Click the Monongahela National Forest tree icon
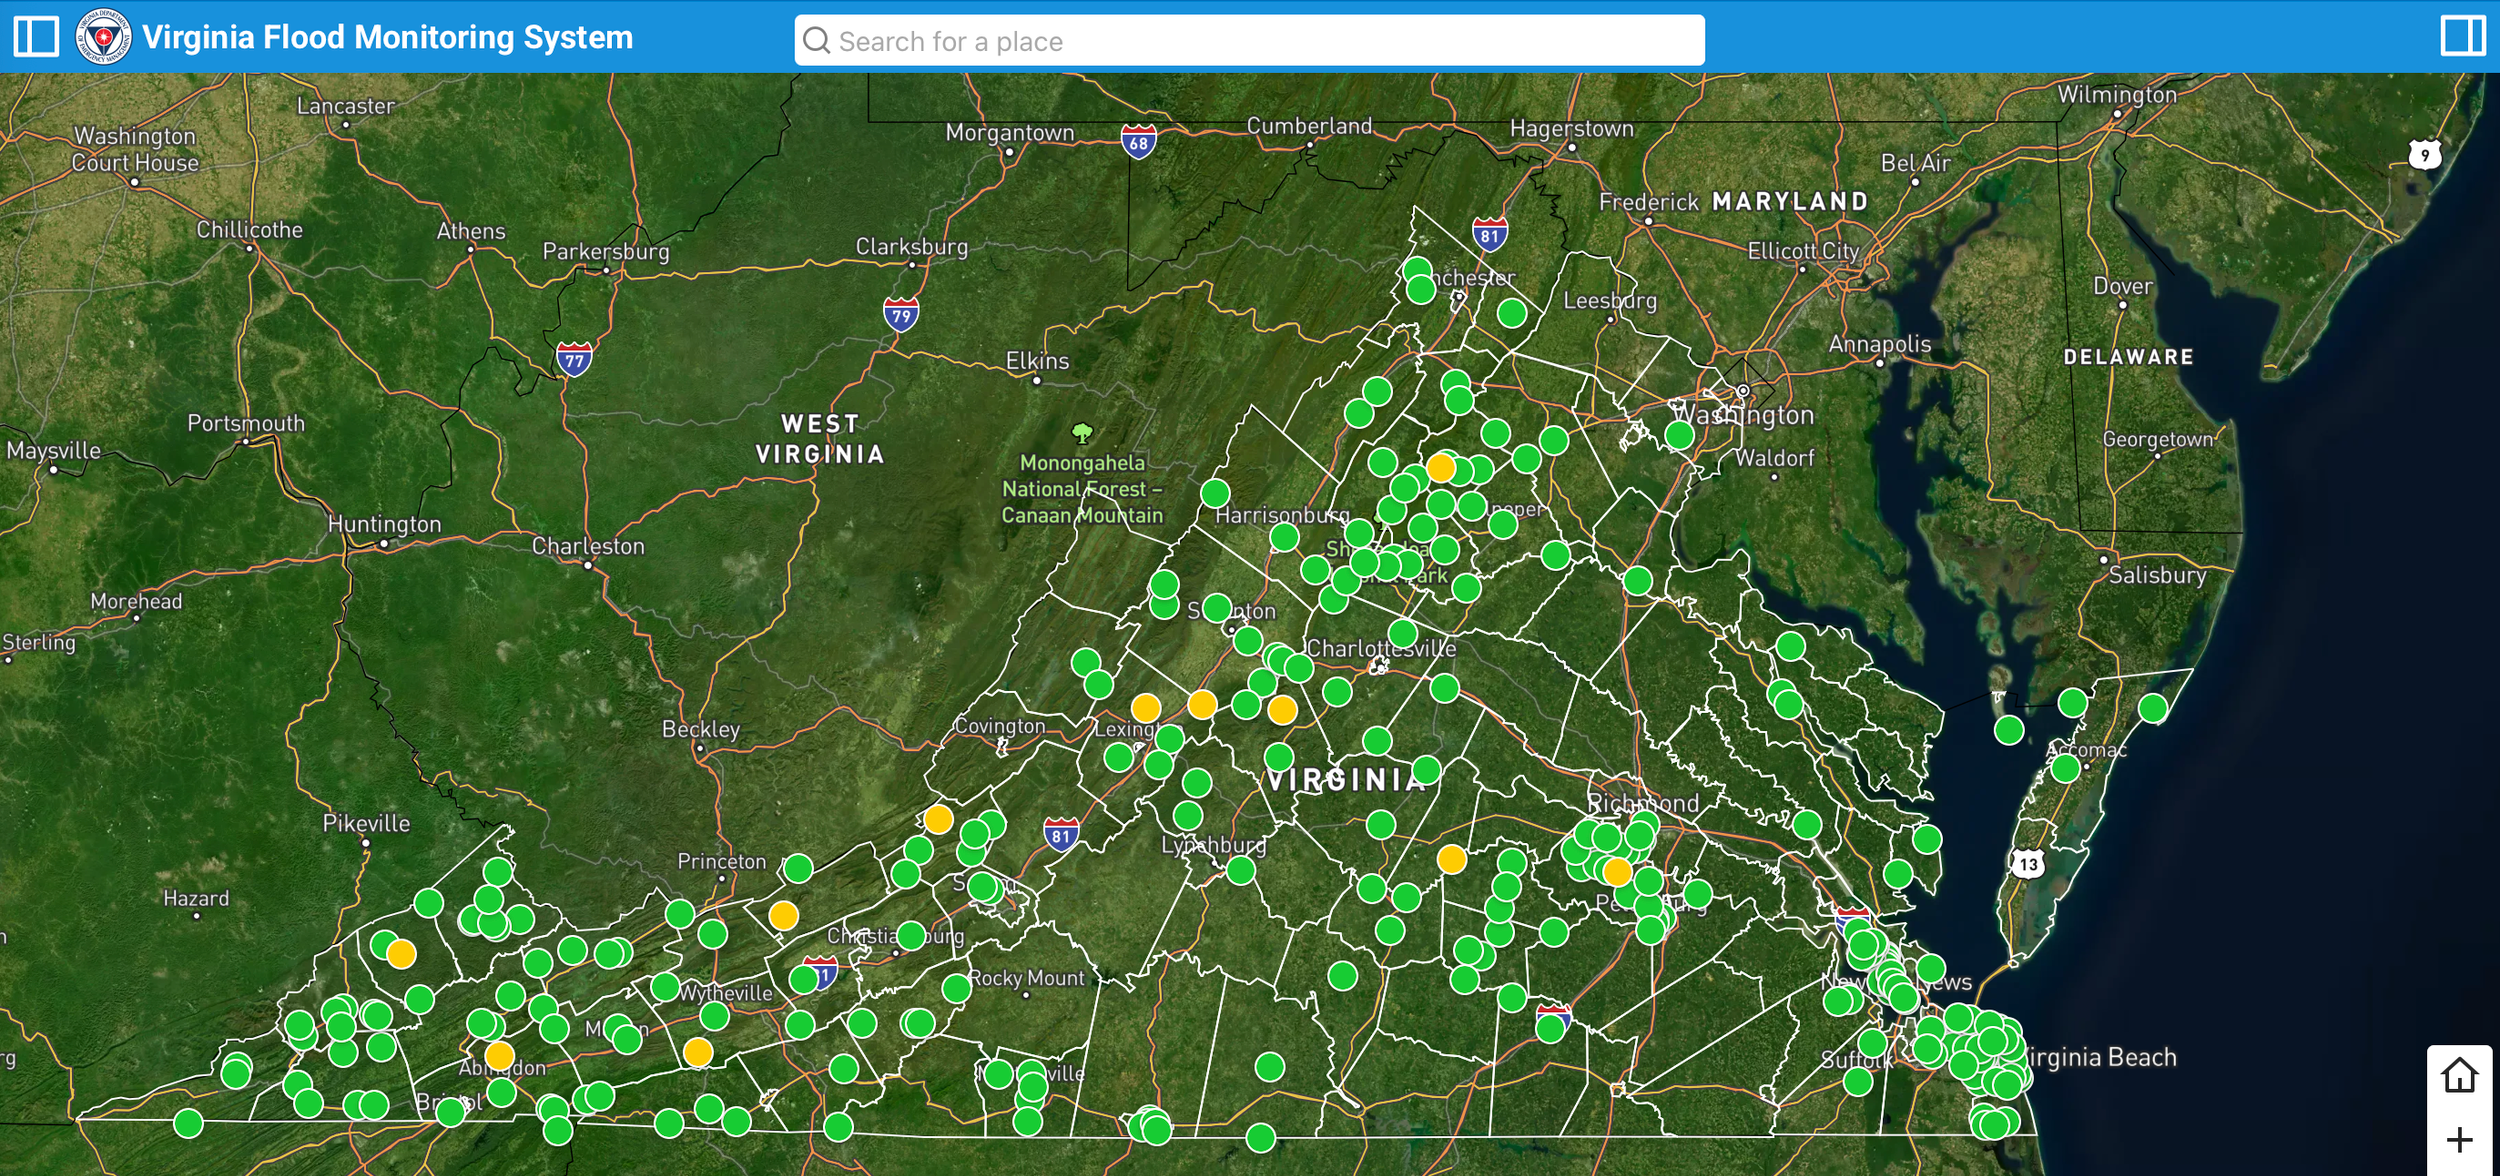2500x1176 pixels. tap(1082, 434)
